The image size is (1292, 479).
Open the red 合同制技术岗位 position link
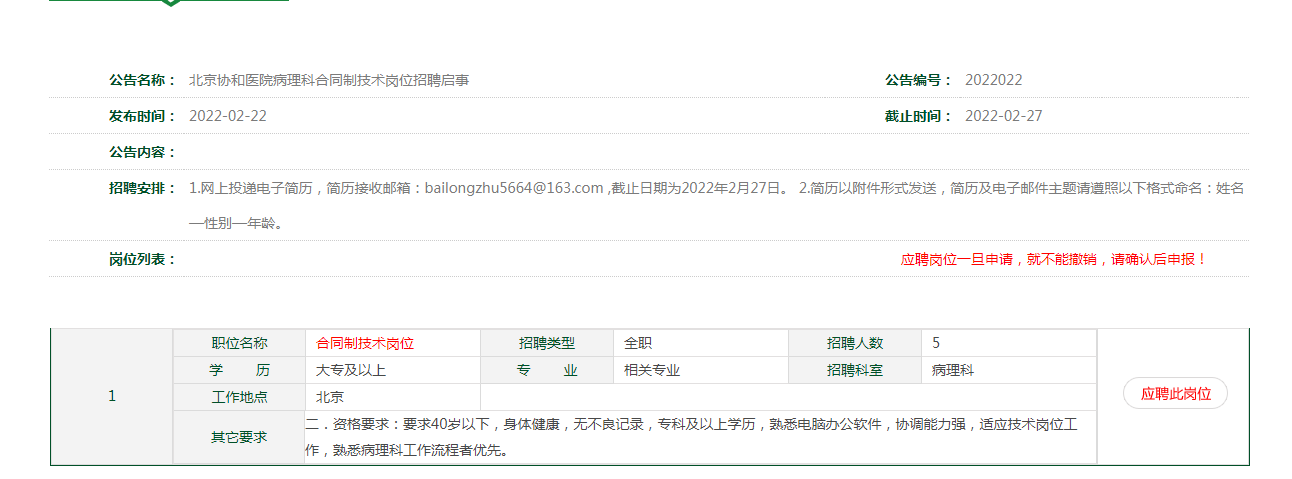point(365,344)
